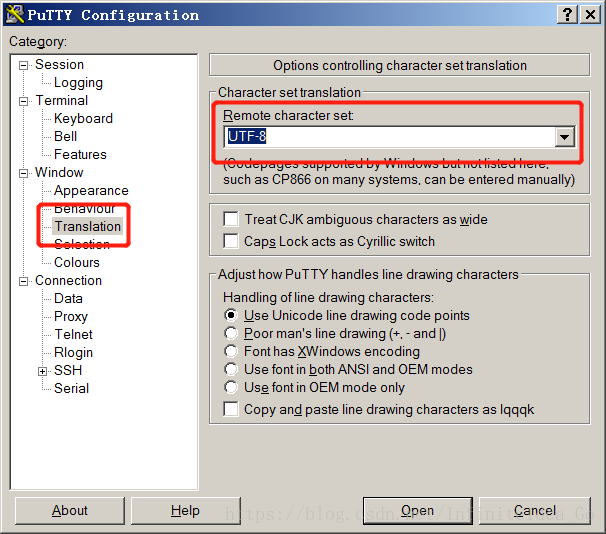Open the Proxy settings
Image resolution: width=606 pixels, height=534 pixels.
click(x=71, y=316)
